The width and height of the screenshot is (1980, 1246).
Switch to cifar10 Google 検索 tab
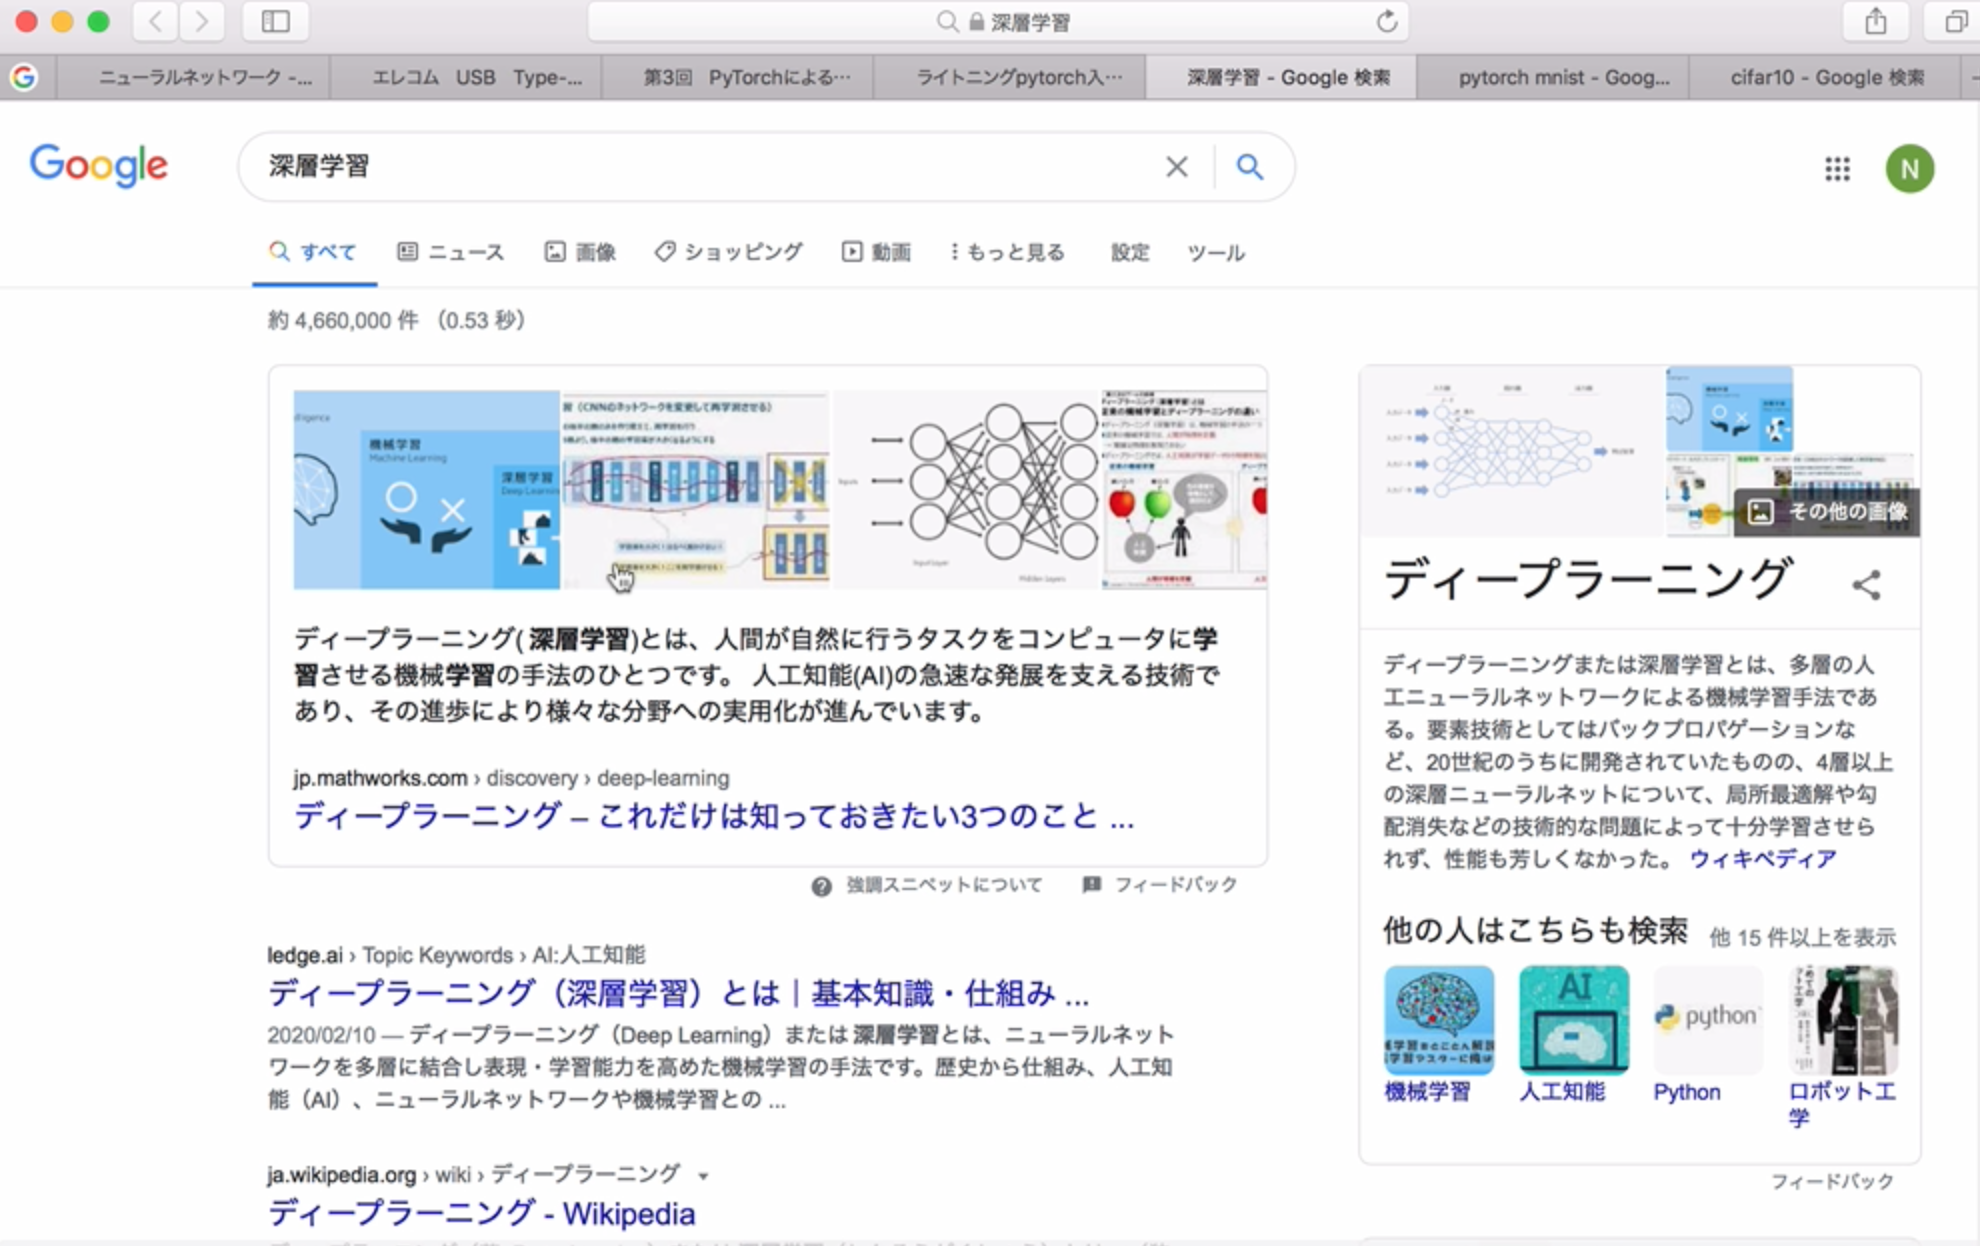pyautogui.click(x=1826, y=77)
